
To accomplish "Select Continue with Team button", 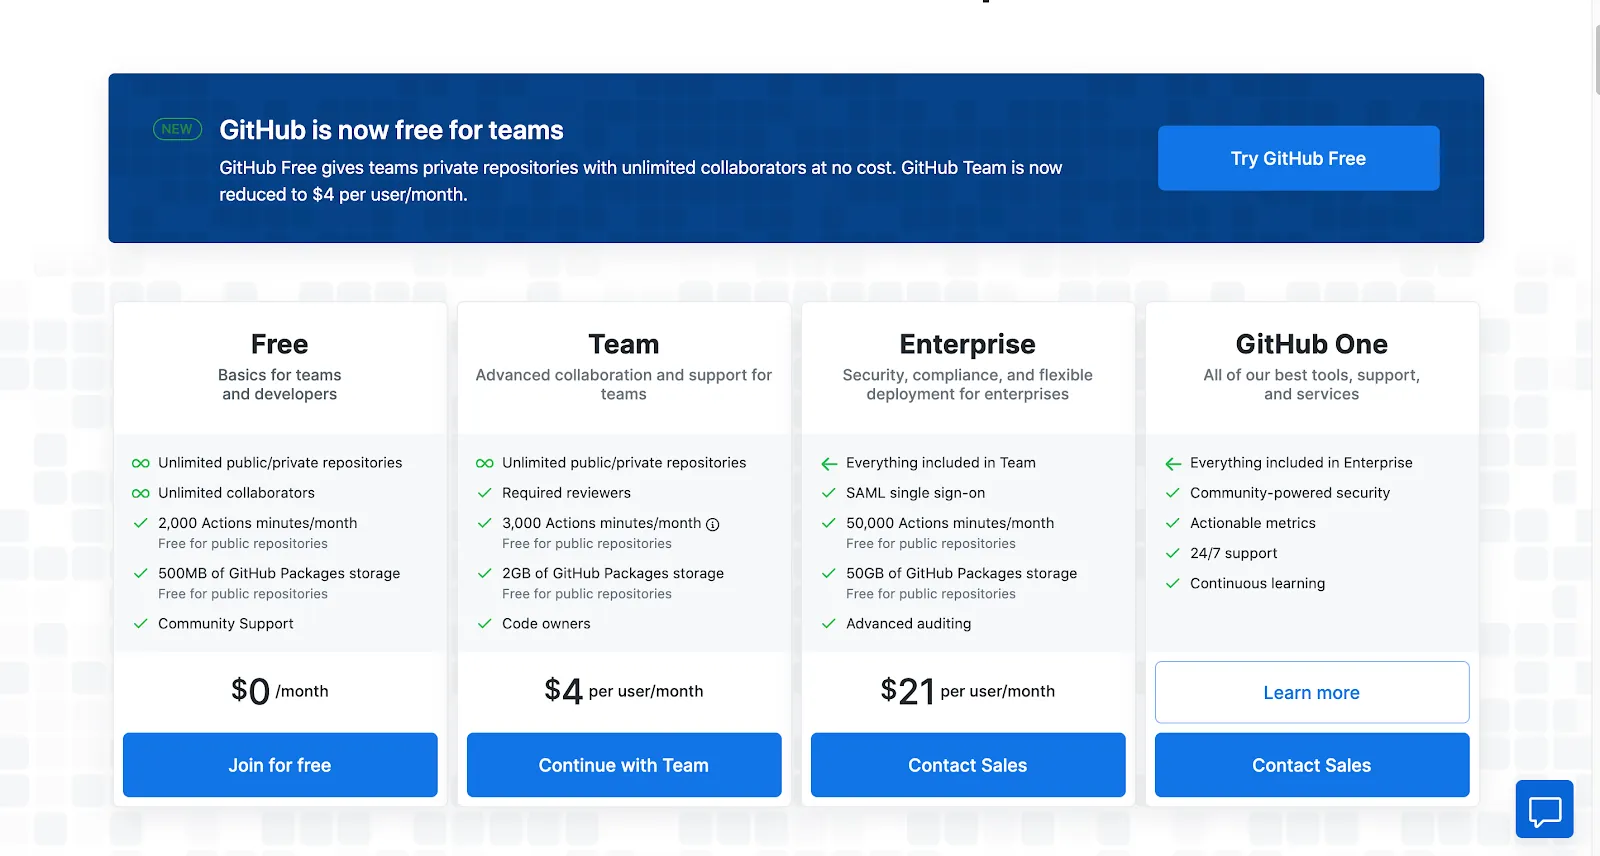I will click(x=624, y=765).
